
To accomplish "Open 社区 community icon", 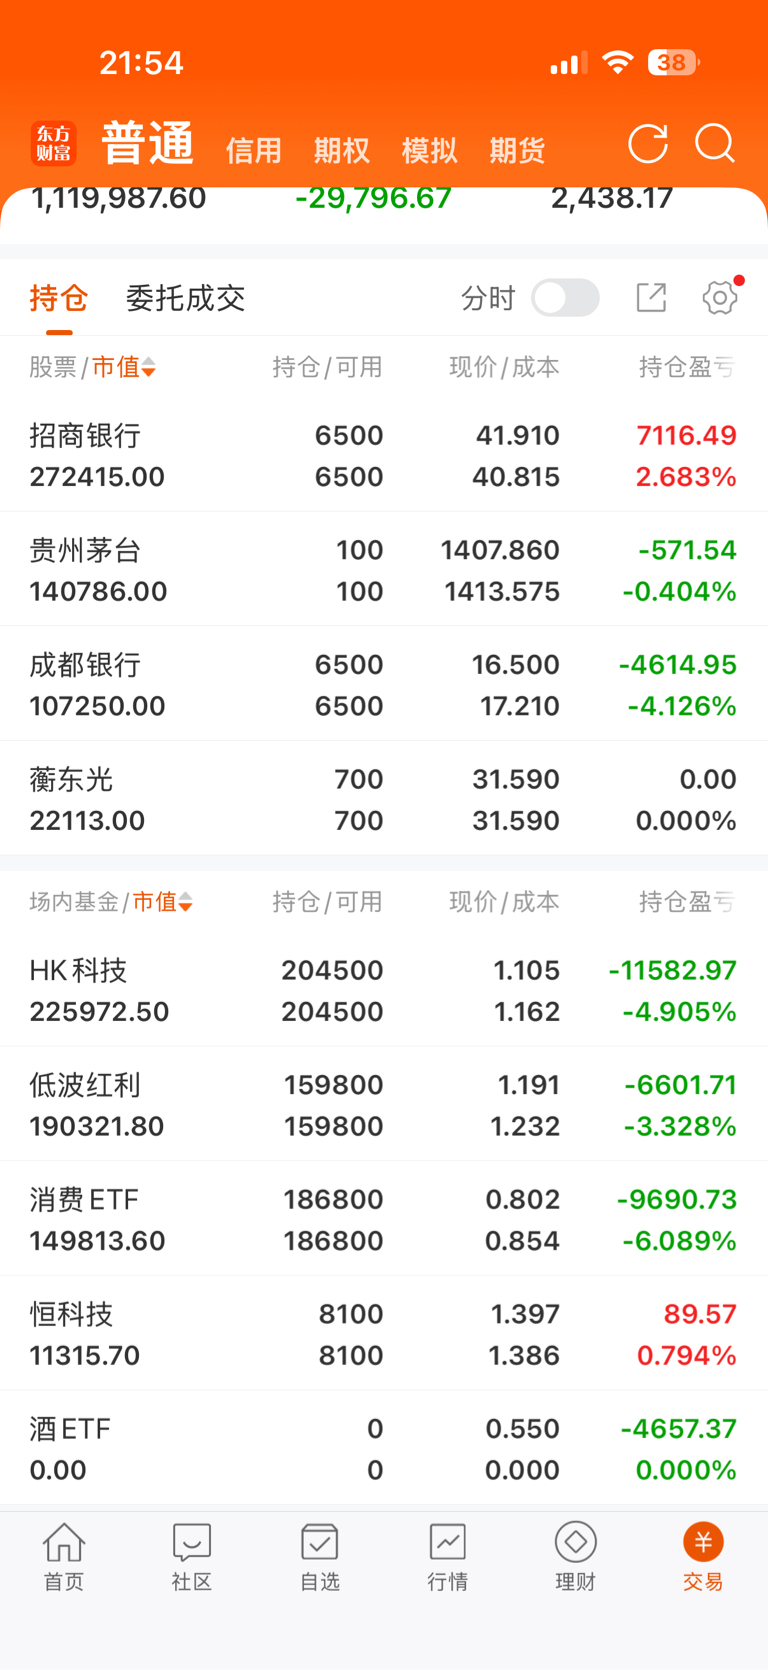I will [192, 1556].
